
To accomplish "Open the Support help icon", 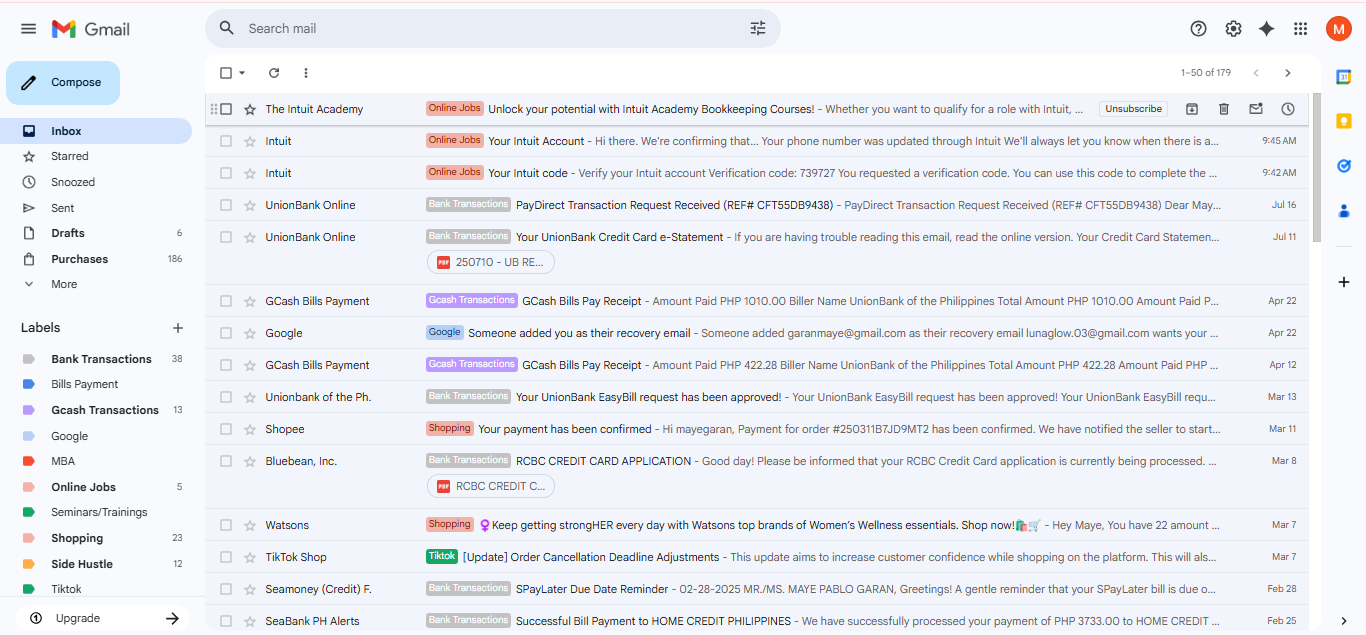I will click(x=1198, y=29).
